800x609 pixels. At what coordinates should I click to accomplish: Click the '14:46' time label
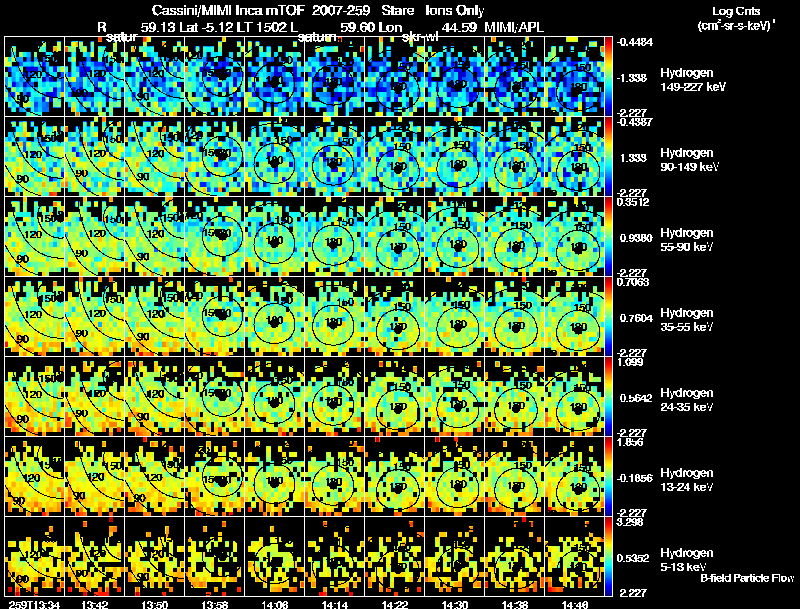(x=574, y=605)
